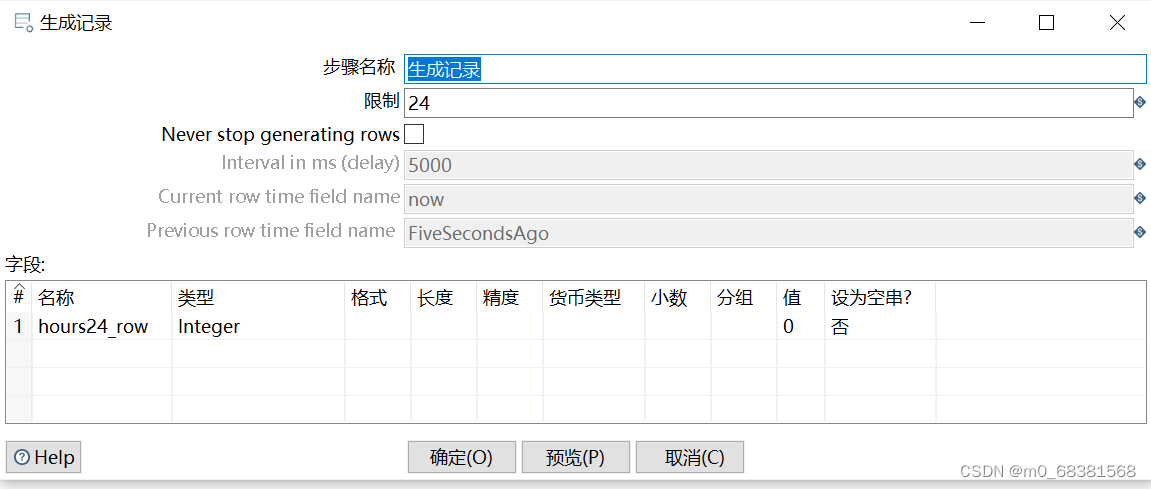This screenshot has width=1151, height=489.
Task: Click the 步骤名称 input field
Action: coord(774,69)
